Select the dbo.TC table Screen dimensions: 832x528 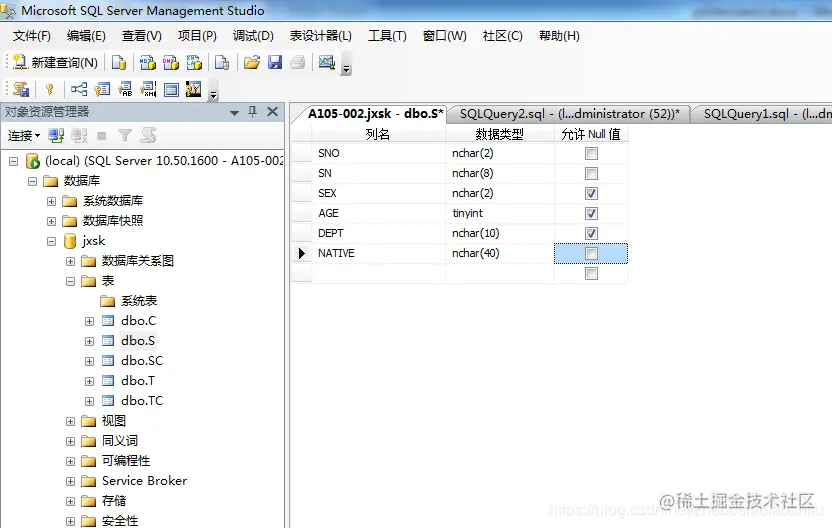click(x=142, y=401)
